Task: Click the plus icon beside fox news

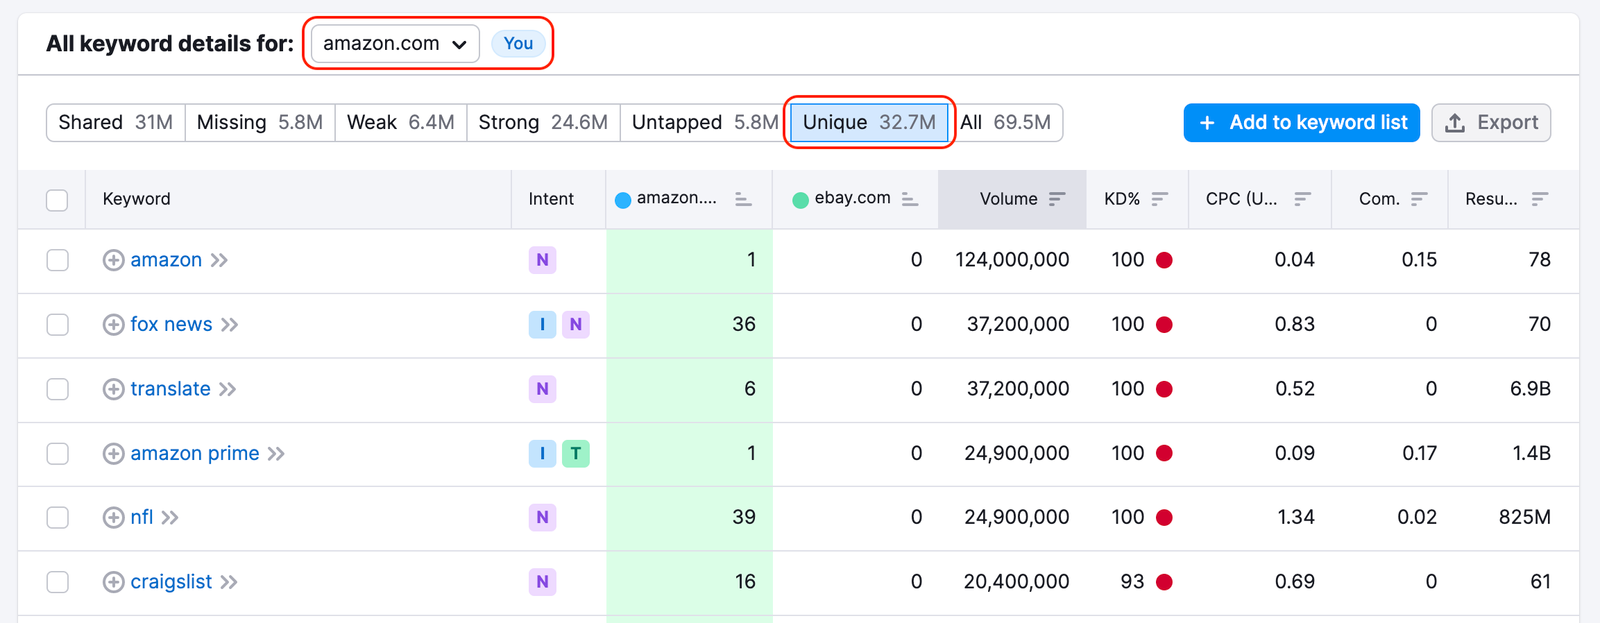Action: coord(114,325)
